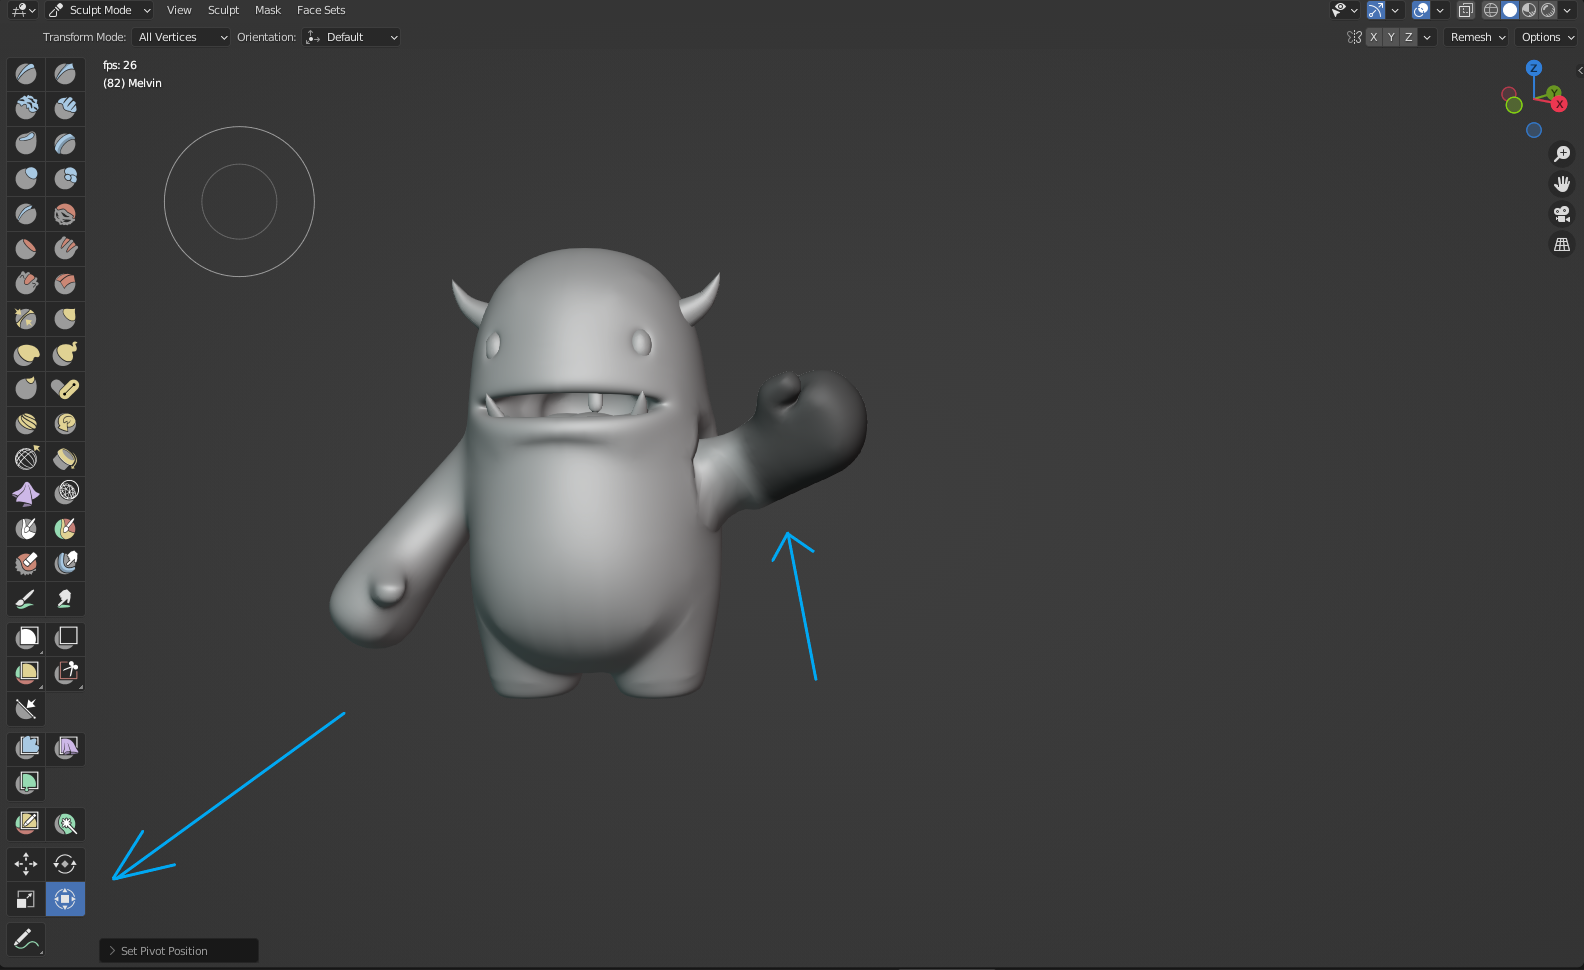This screenshot has height=970, width=1584.
Task: Toggle Z axis symmetry
Action: click(1409, 37)
